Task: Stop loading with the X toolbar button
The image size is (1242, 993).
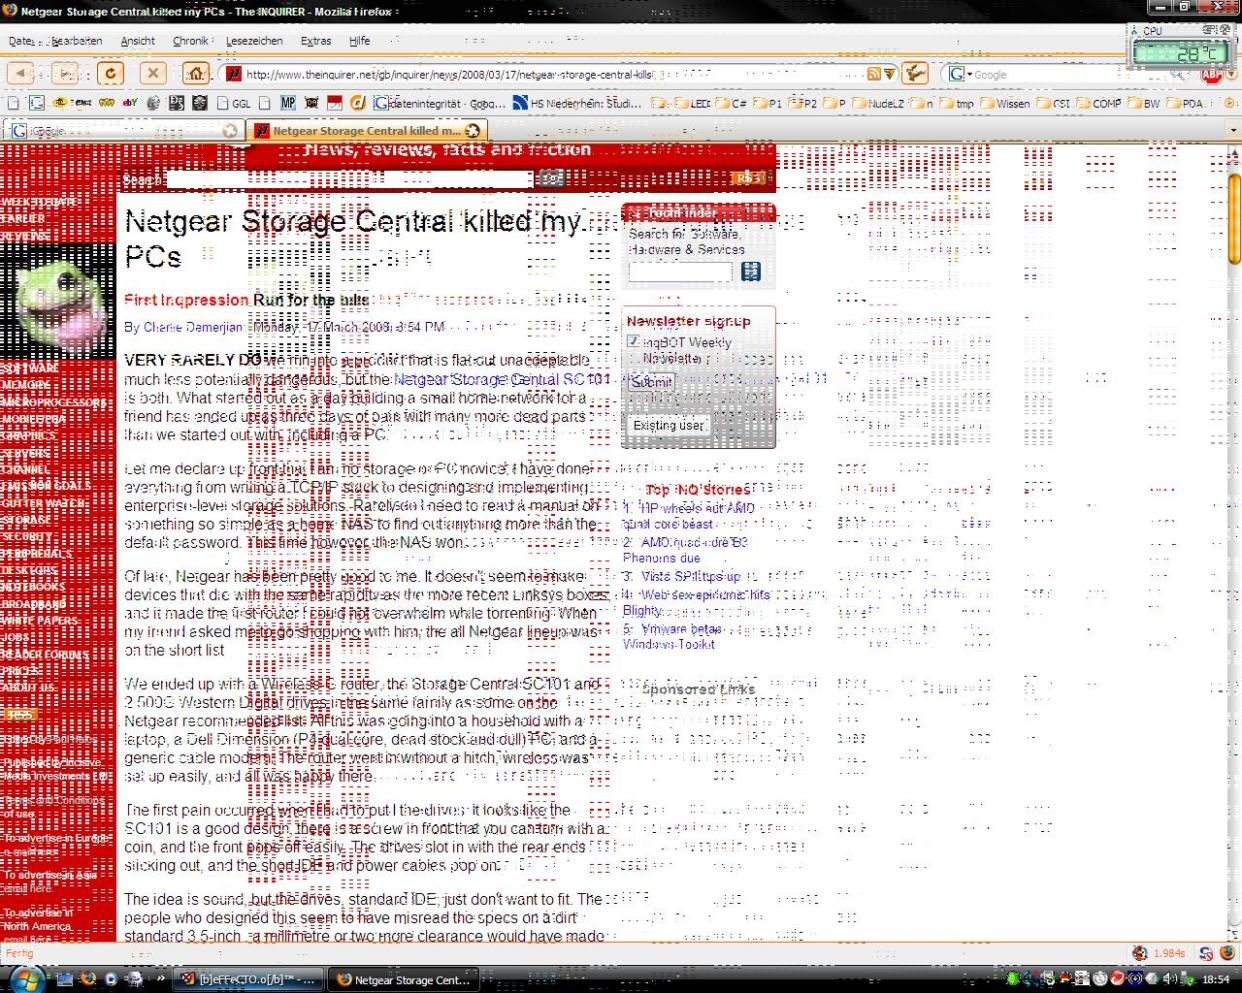Action: (x=152, y=73)
